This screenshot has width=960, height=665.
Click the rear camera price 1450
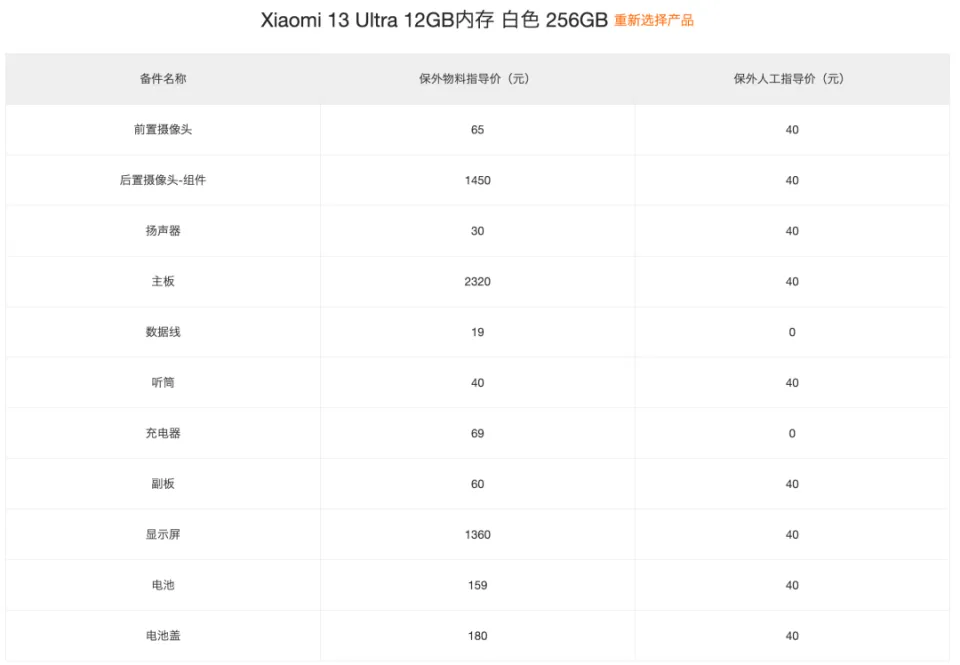(x=477, y=181)
